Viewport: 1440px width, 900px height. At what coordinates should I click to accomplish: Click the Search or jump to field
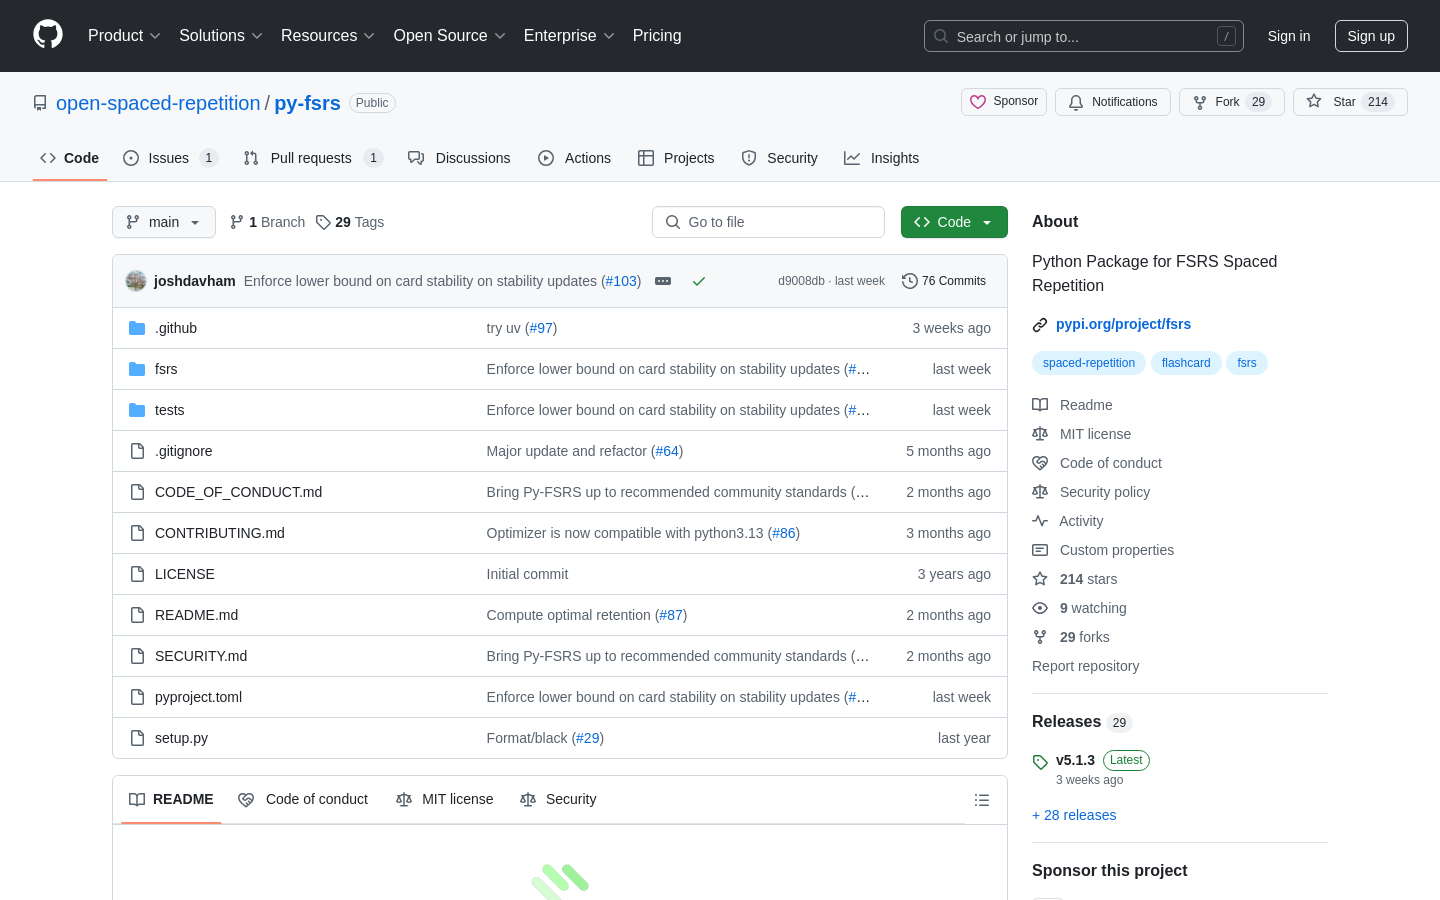[x=1084, y=36]
